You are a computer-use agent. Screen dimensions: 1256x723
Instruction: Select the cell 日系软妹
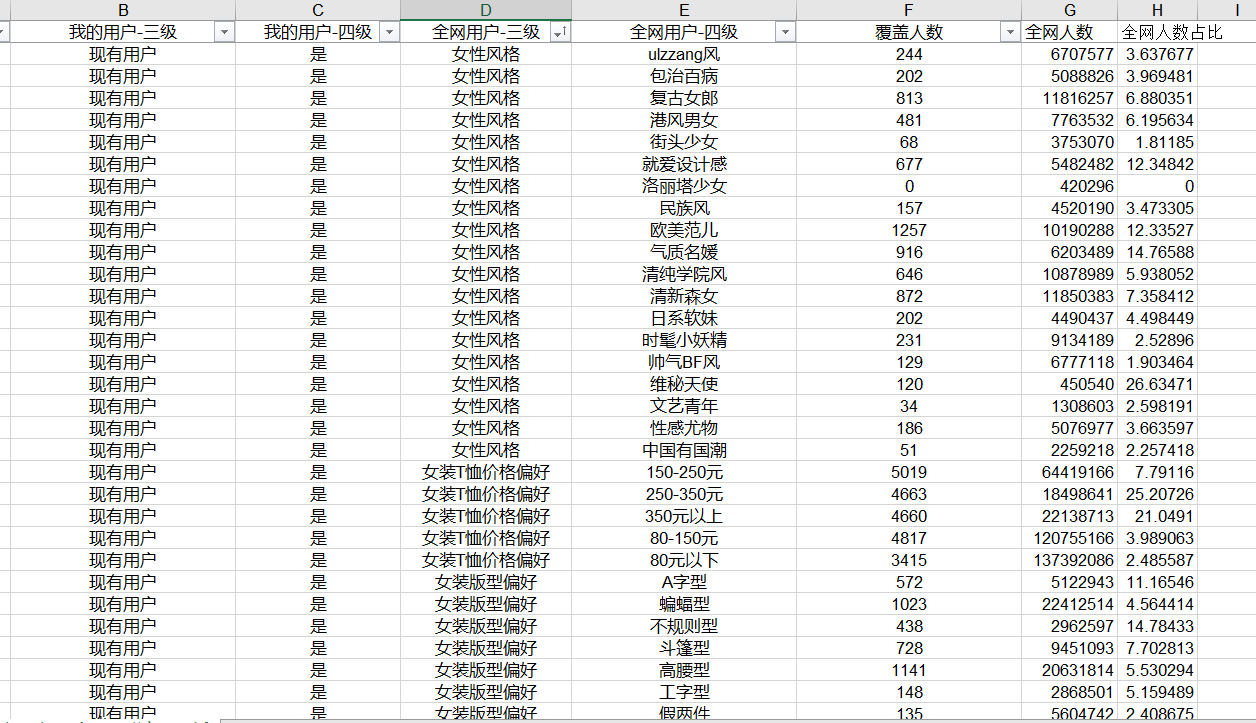click(x=684, y=318)
